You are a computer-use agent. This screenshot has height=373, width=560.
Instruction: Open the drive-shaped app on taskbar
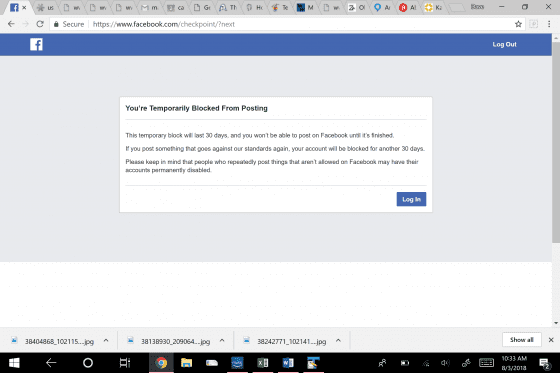[212, 363]
